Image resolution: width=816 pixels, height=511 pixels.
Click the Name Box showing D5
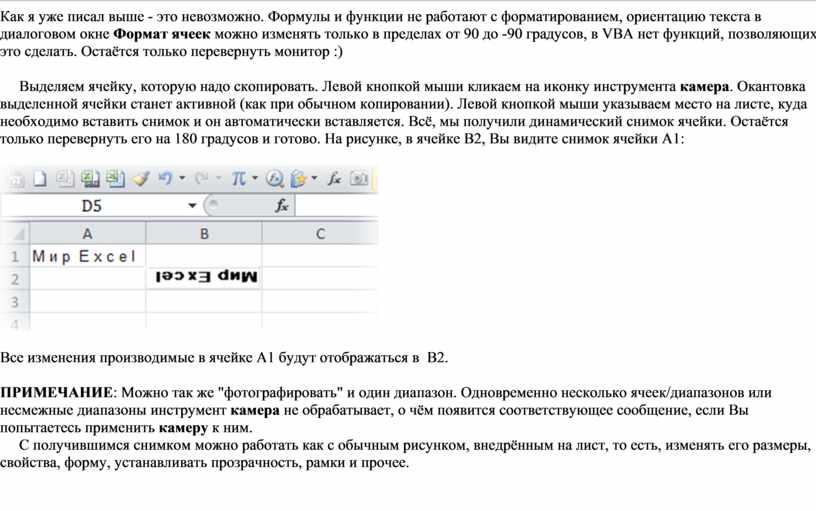click(x=92, y=206)
